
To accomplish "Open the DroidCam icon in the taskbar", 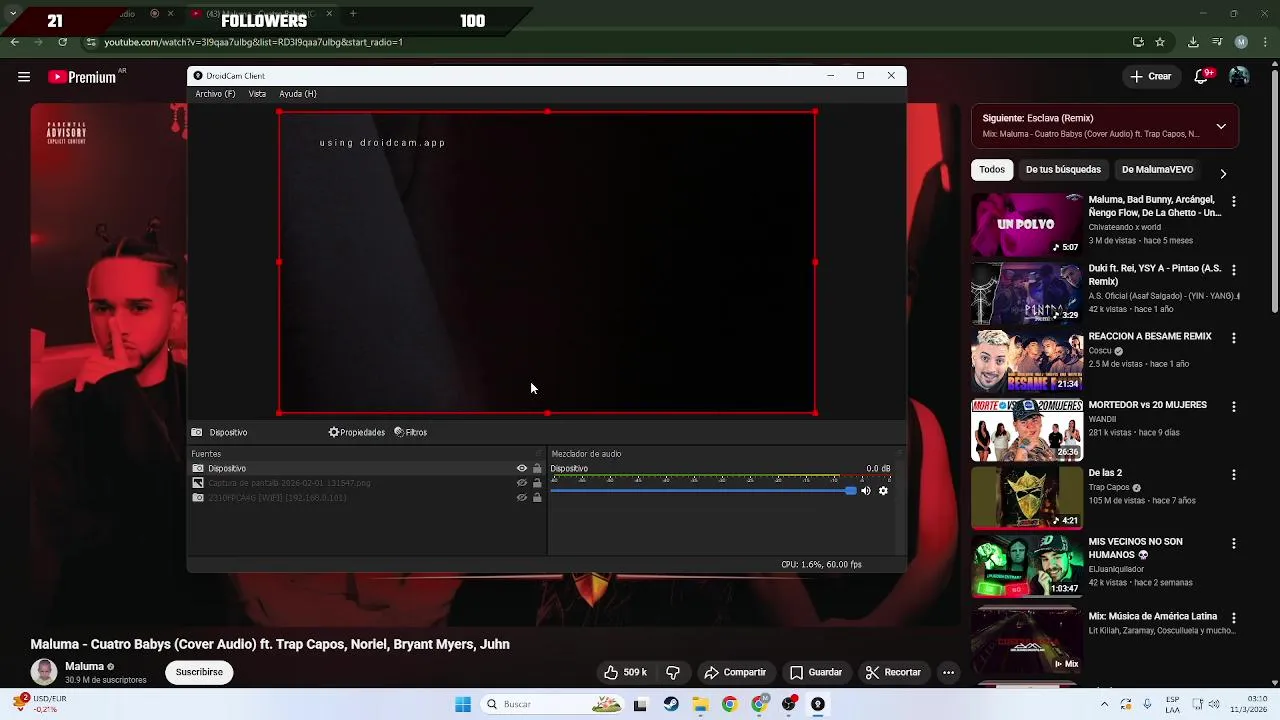I will pos(817,705).
